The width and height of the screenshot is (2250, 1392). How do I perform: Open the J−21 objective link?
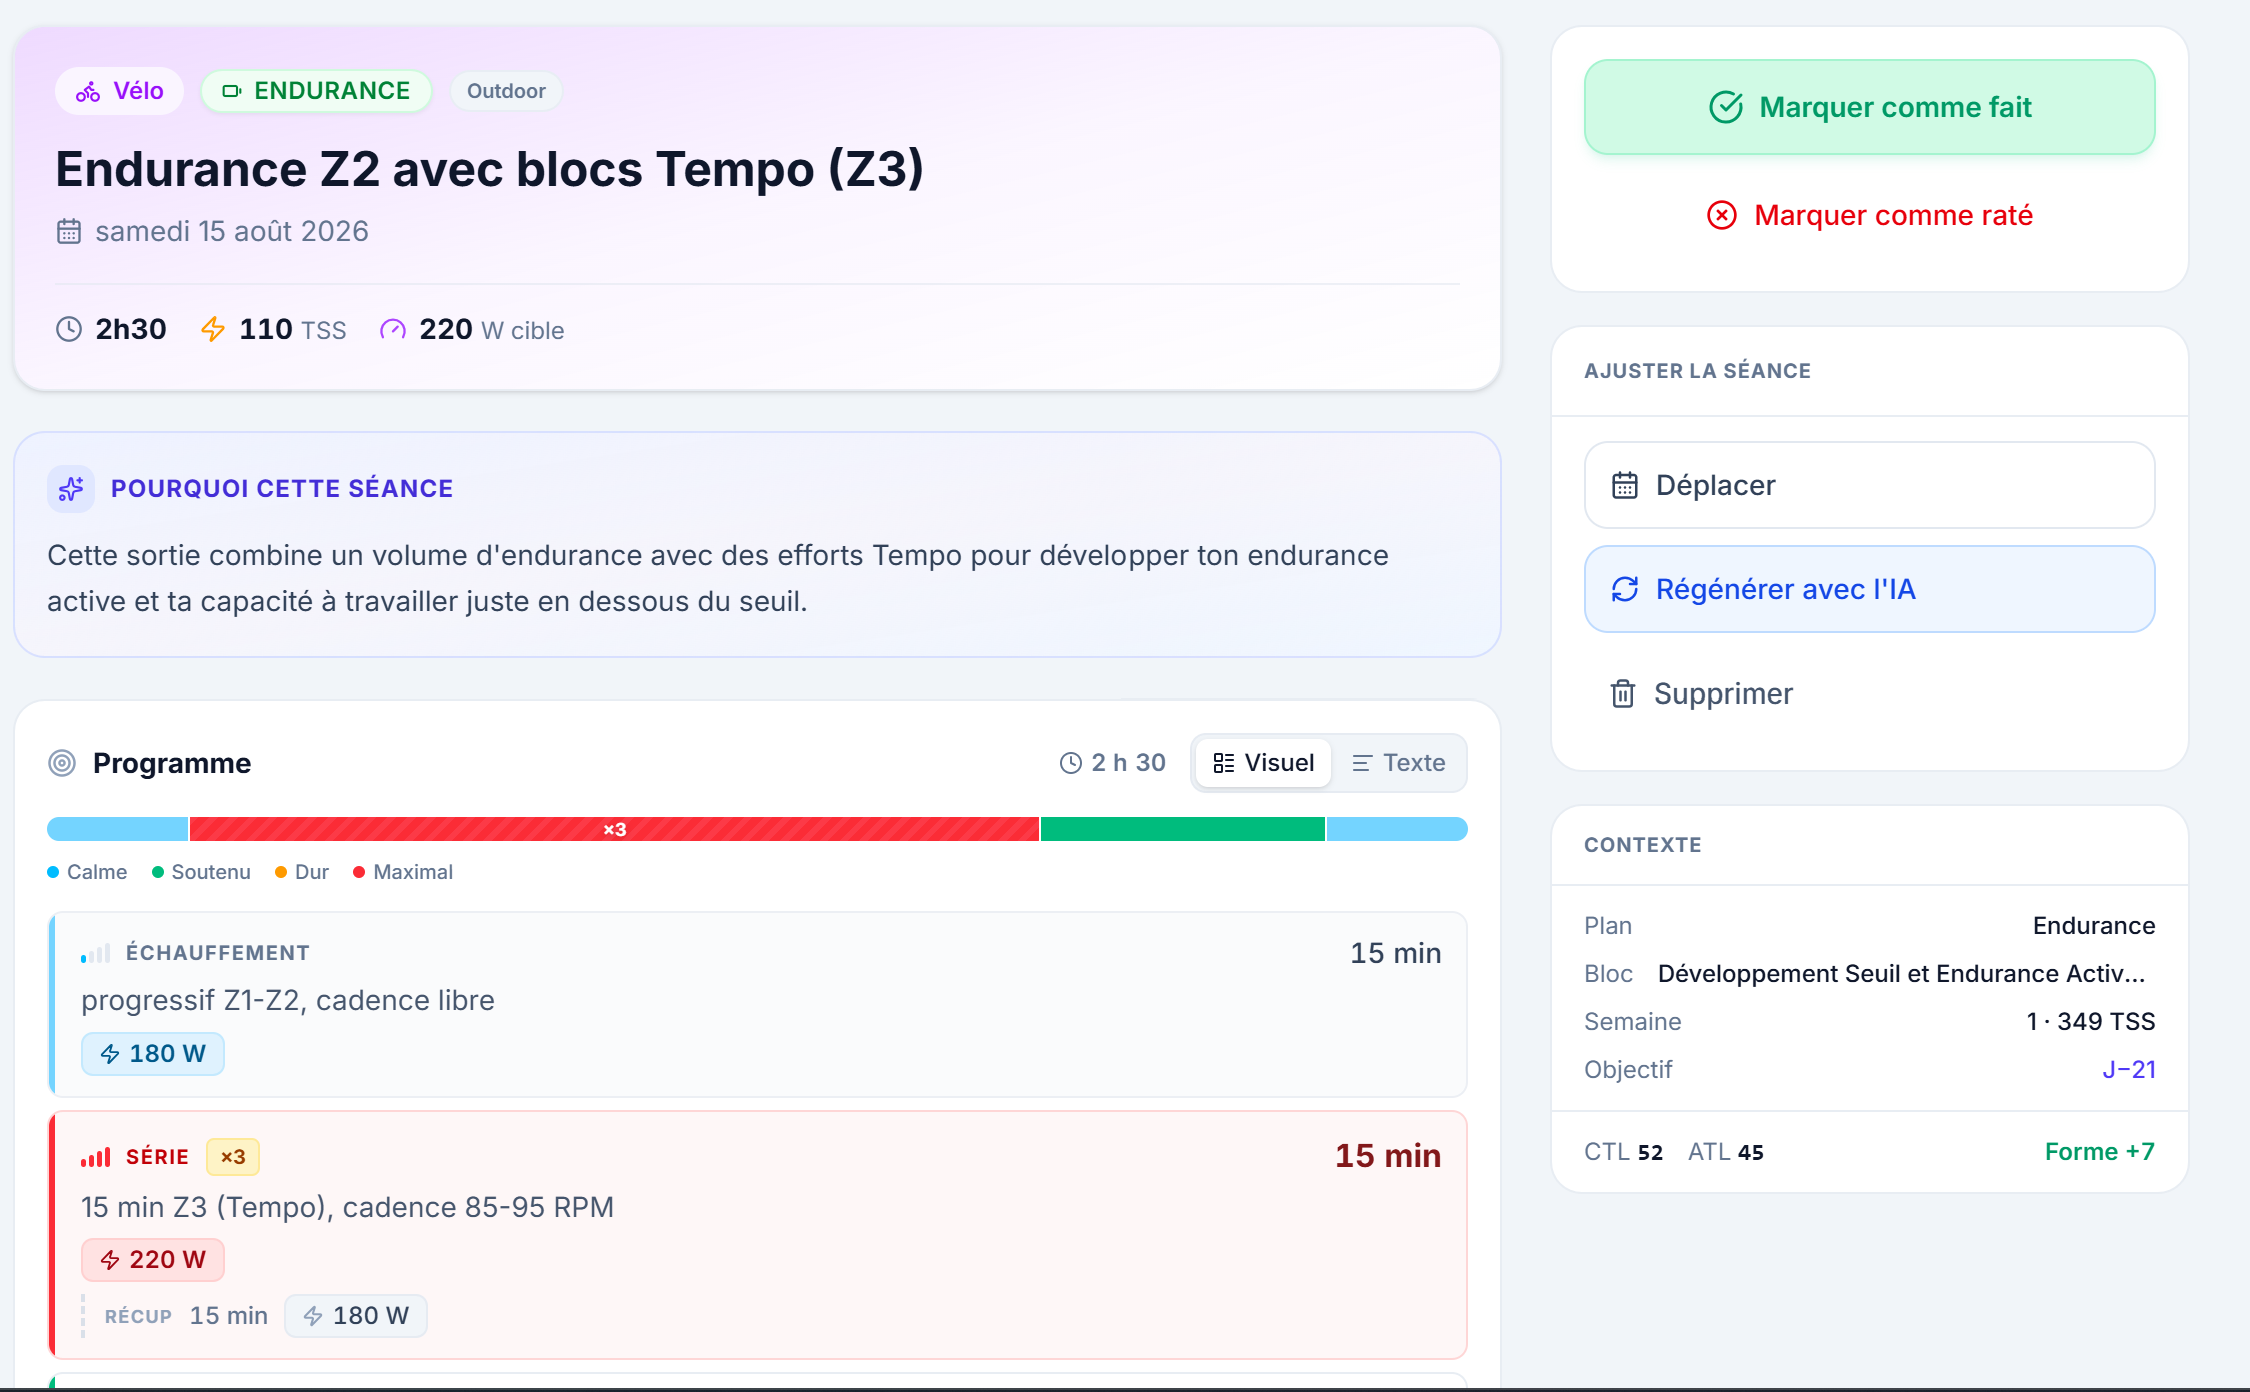click(x=2128, y=1070)
